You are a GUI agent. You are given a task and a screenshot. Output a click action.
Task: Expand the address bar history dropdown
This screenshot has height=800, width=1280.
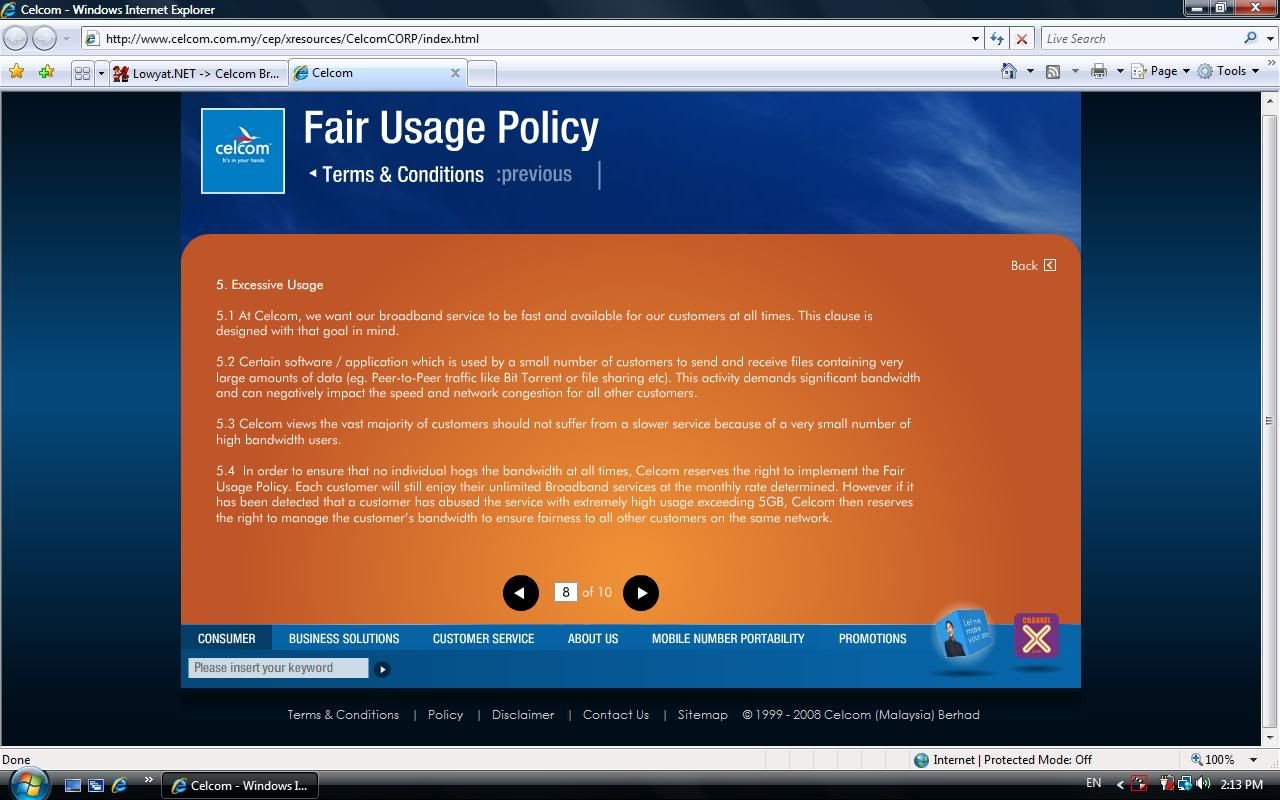(975, 39)
